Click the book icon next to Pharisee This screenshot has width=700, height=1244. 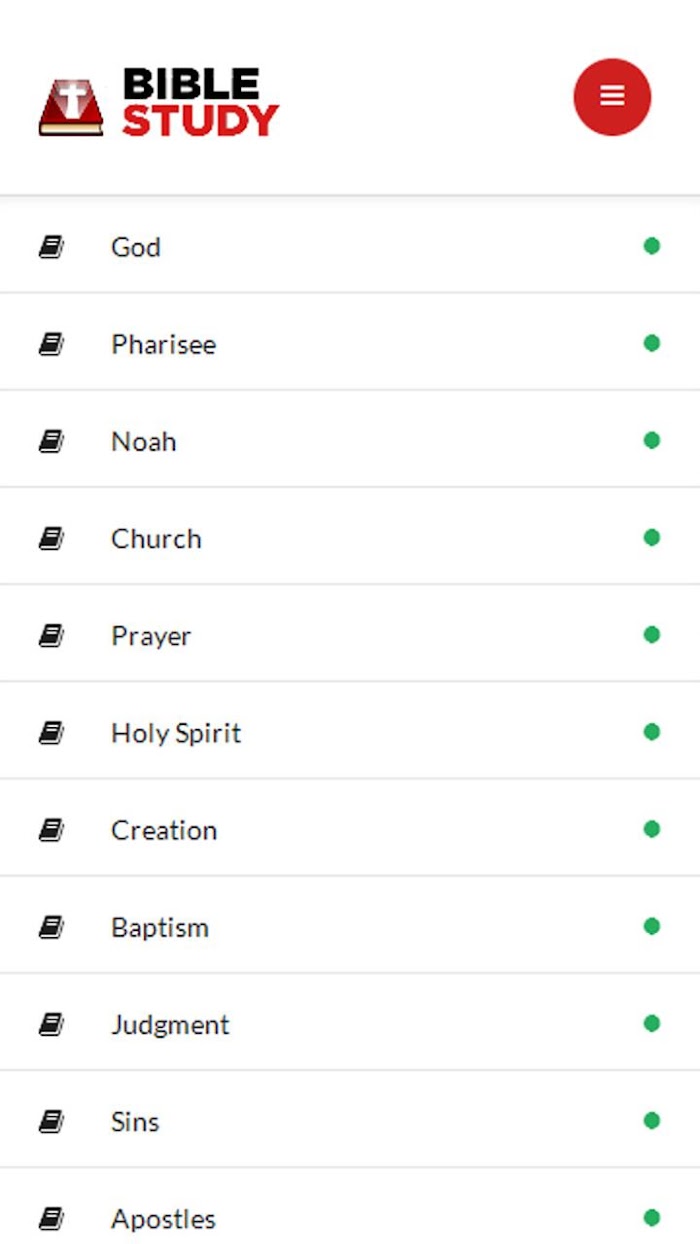pyautogui.click(x=51, y=344)
